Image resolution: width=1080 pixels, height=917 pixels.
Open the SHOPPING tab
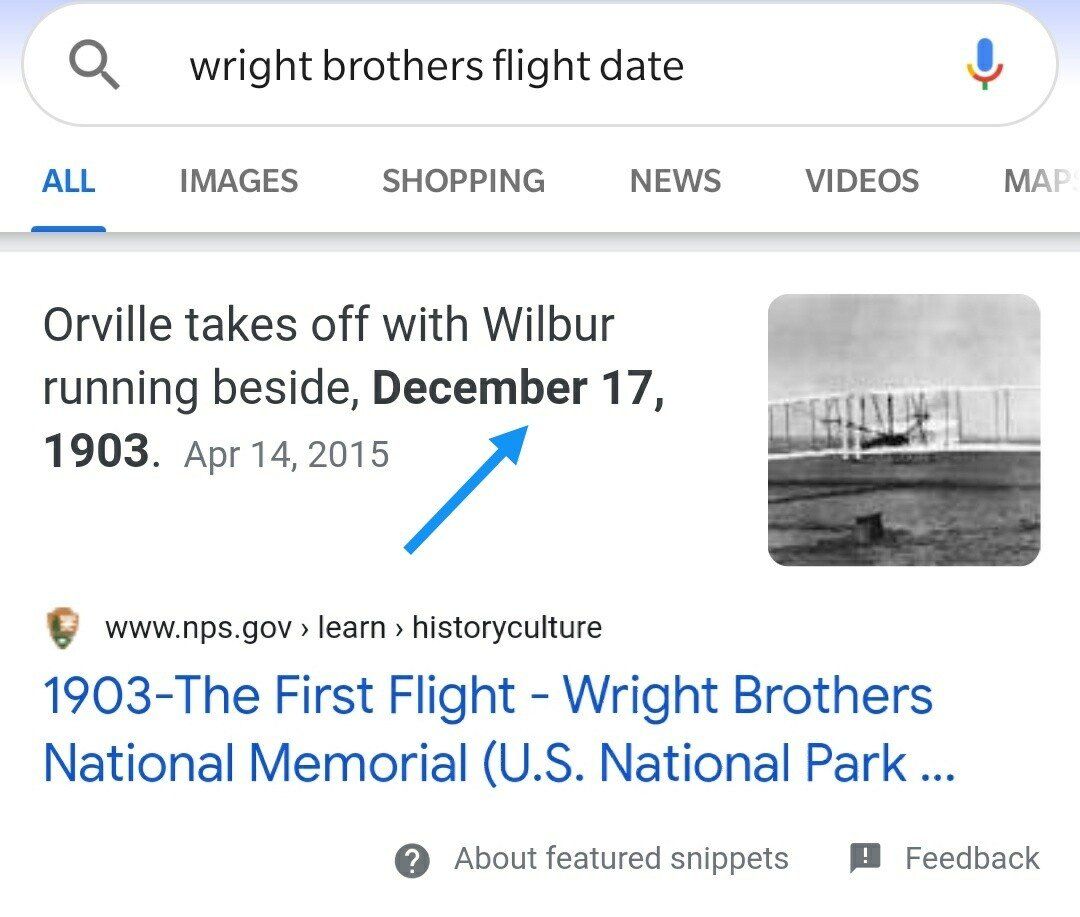pyautogui.click(x=463, y=181)
